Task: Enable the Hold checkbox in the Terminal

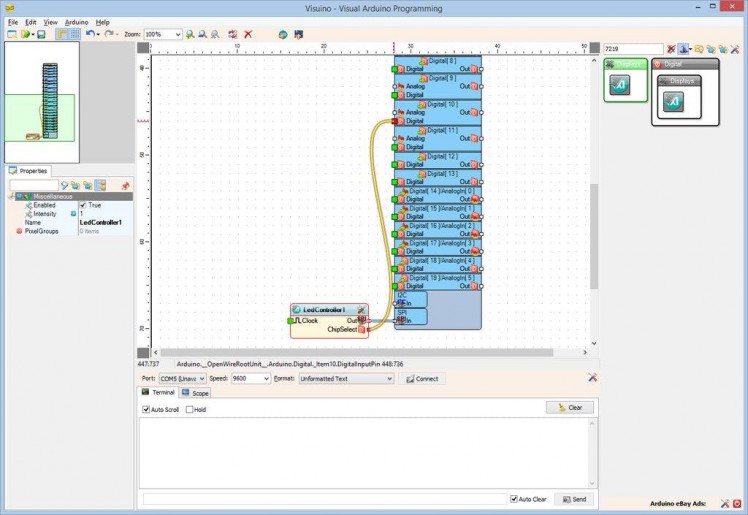Action: [x=189, y=409]
